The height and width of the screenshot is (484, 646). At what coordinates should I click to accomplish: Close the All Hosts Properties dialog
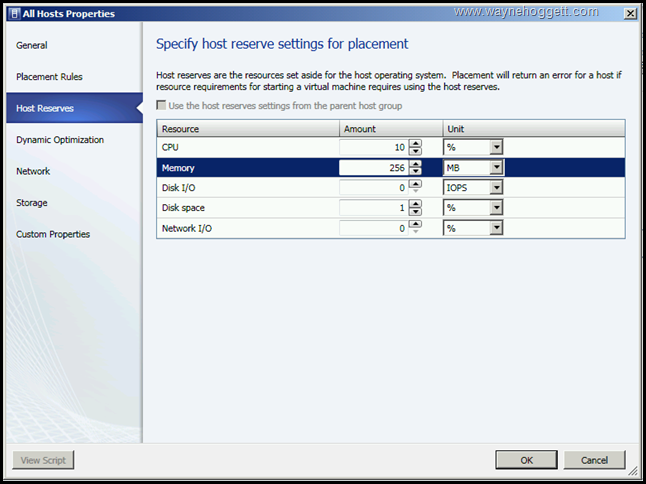tap(630, 14)
